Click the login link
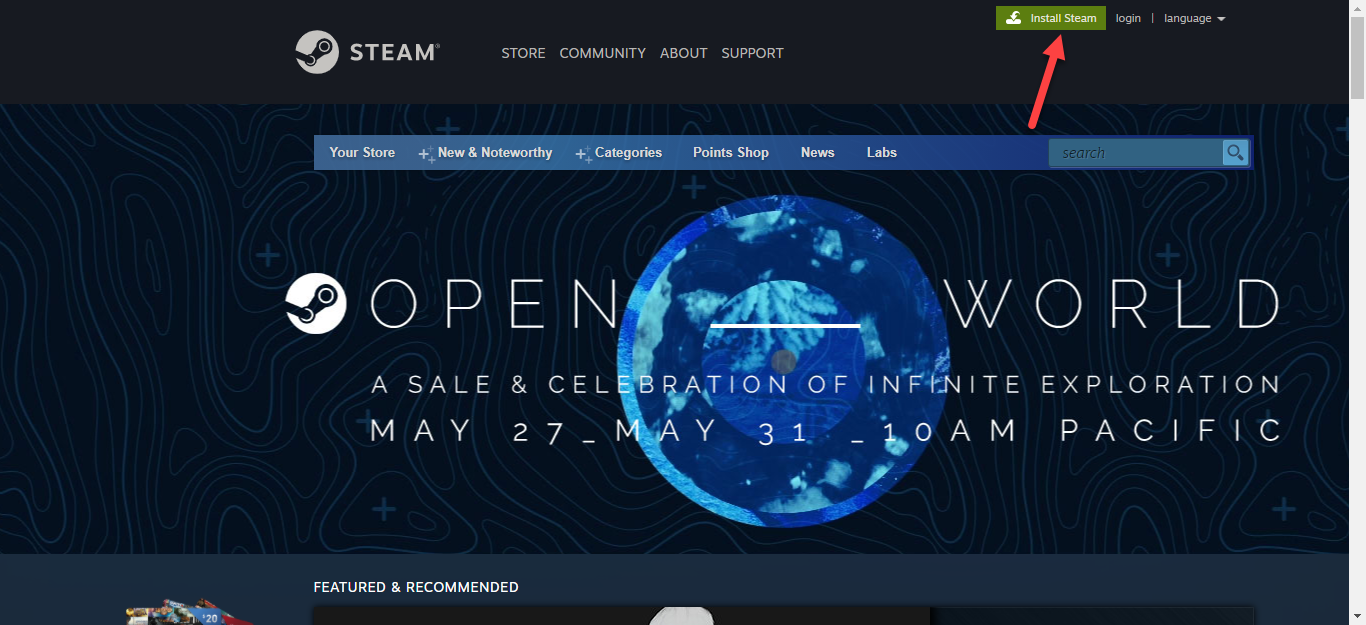1366x625 pixels. pyautogui.click(x=1128, y=18)
